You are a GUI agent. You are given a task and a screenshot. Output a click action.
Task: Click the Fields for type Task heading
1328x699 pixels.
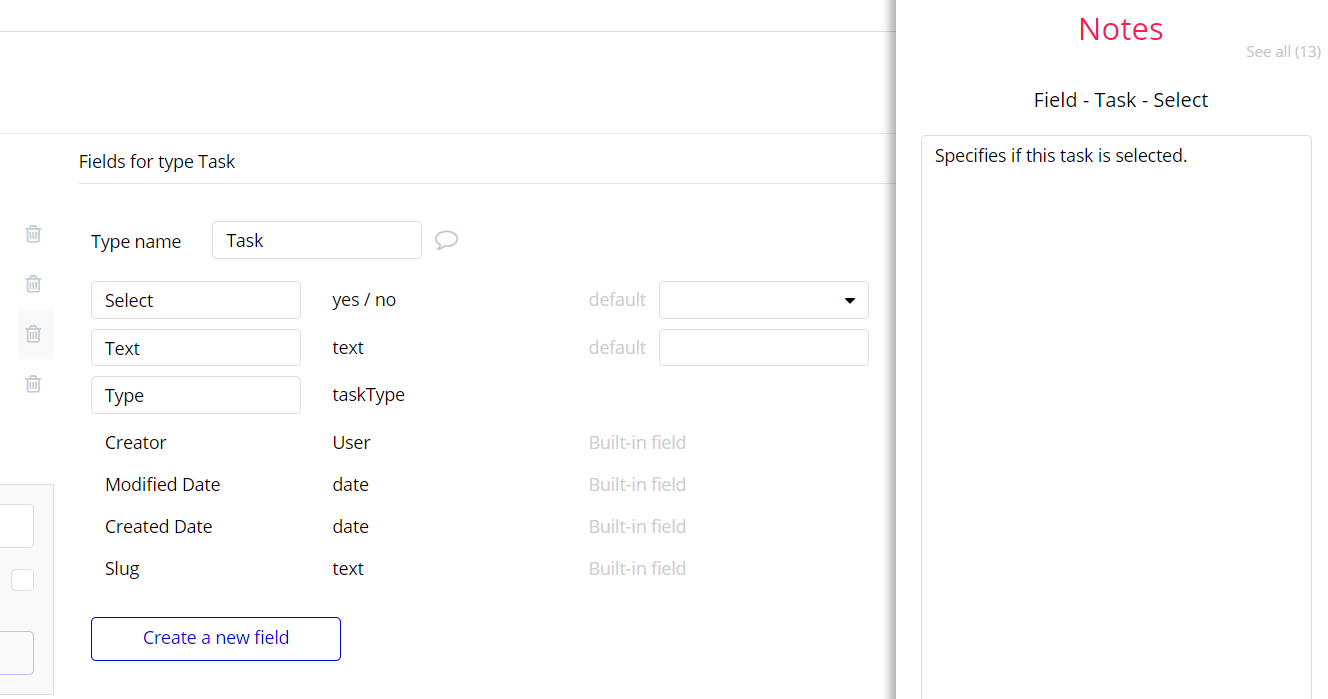click(157, 162)
